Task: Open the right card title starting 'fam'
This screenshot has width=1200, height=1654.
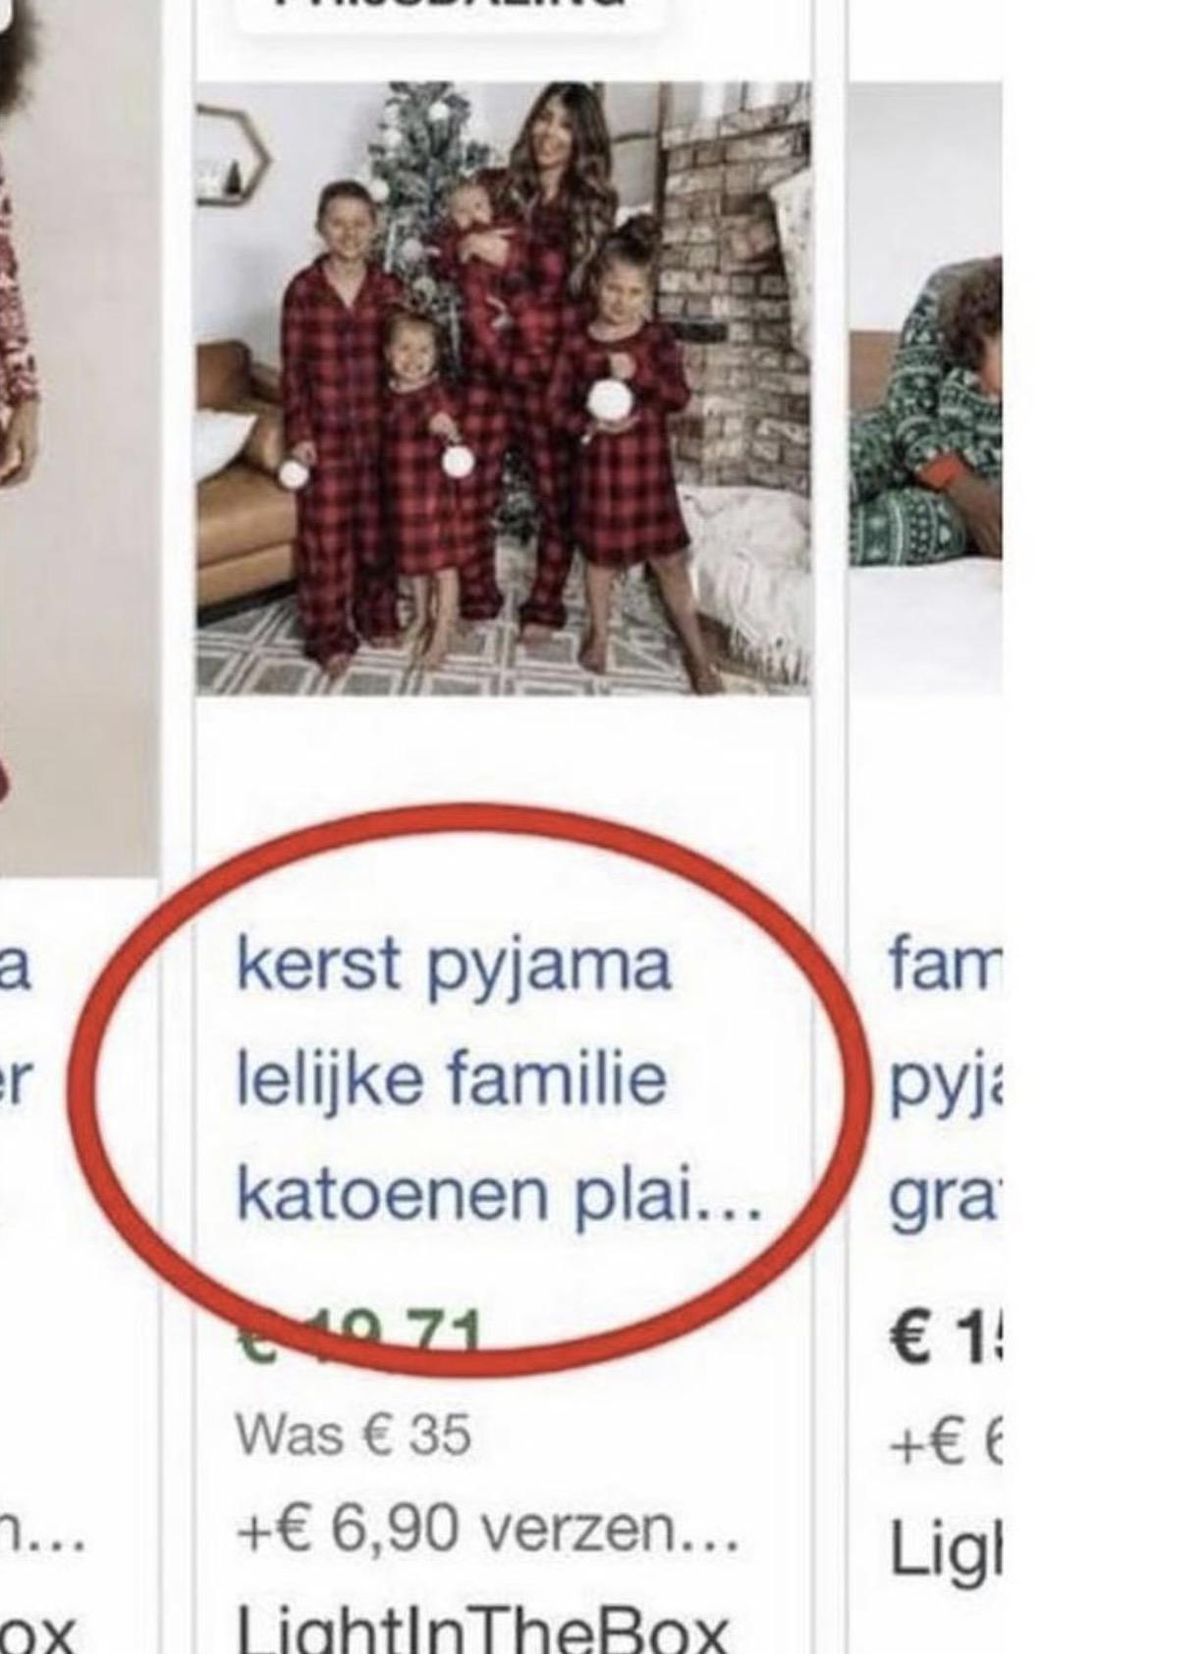Action: click(x=944, y=967)
